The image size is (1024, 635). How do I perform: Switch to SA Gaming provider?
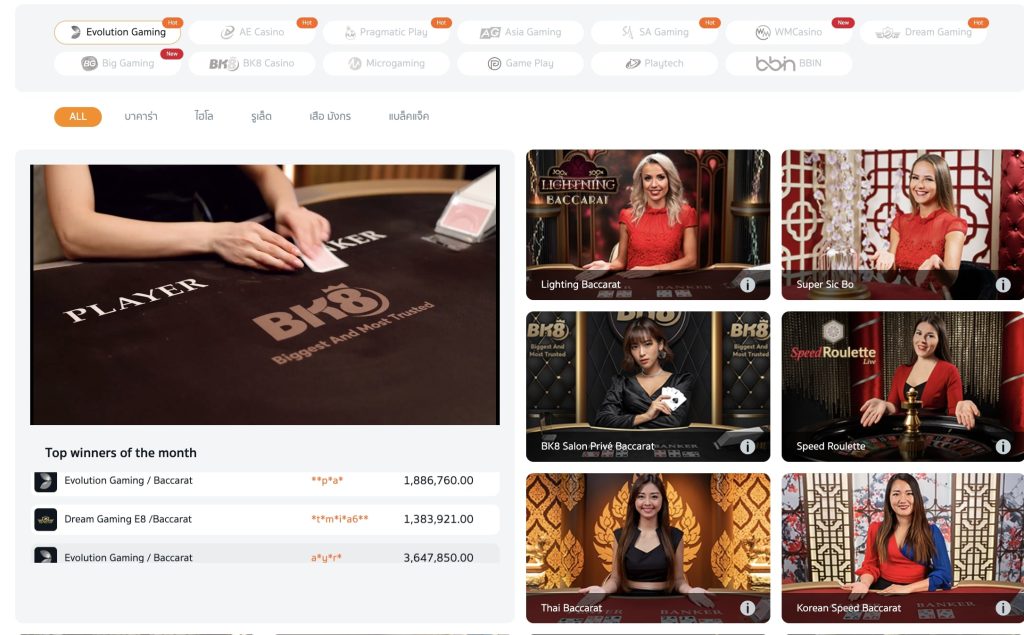point(654,32)
